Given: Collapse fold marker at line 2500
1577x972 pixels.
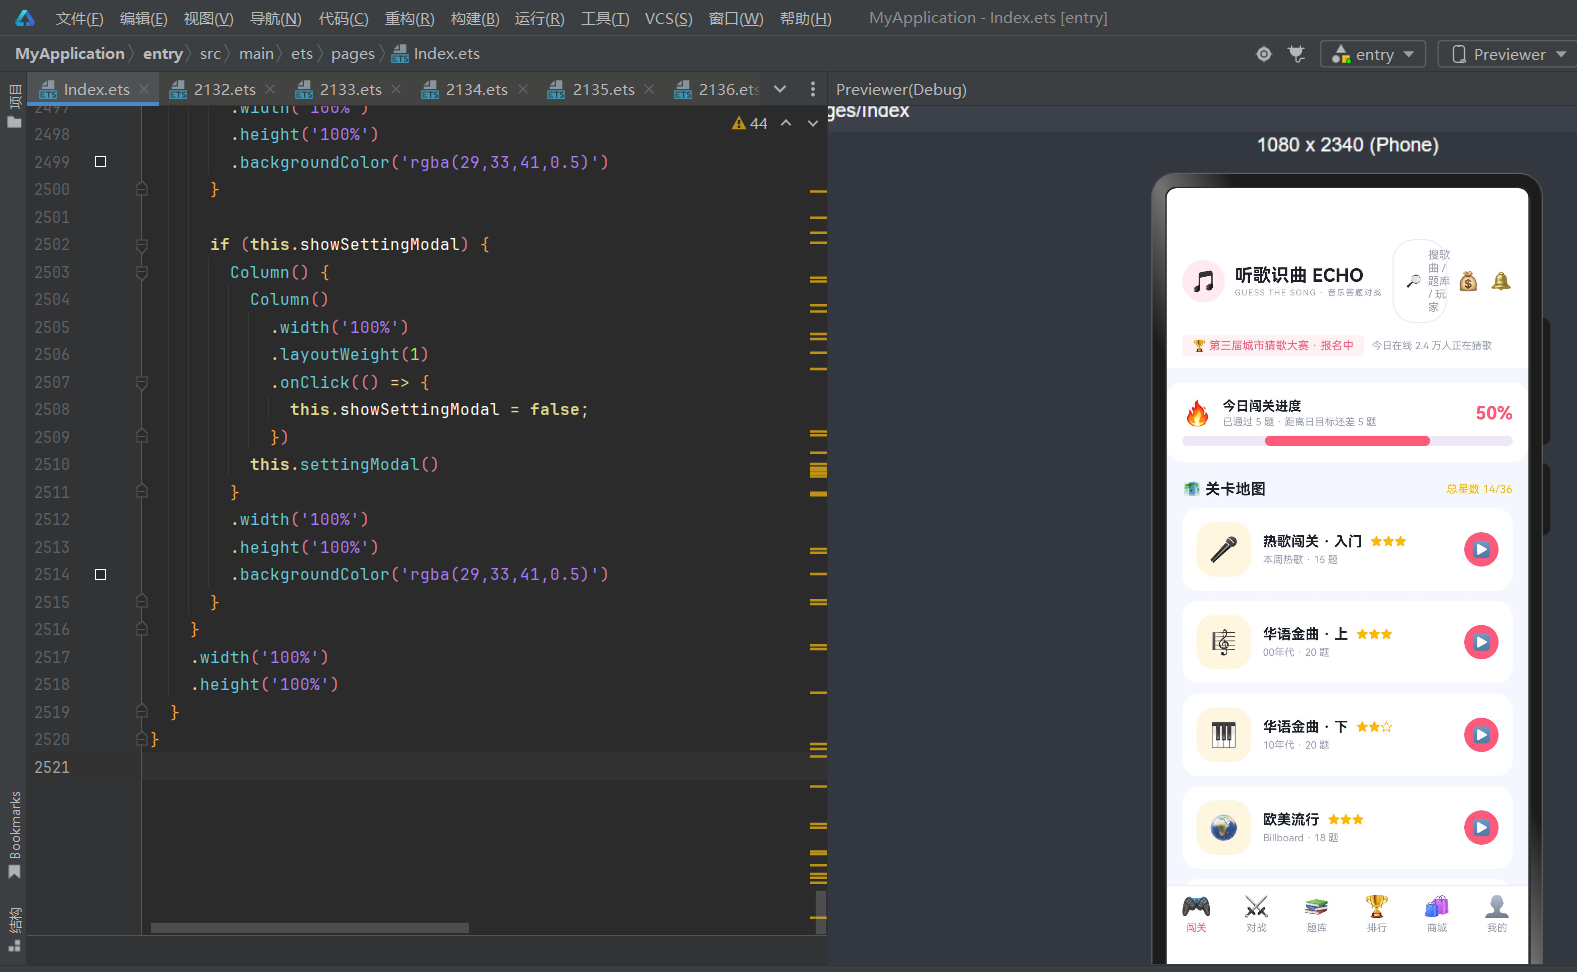Looking at the screenshot, I should pos(142,189).
